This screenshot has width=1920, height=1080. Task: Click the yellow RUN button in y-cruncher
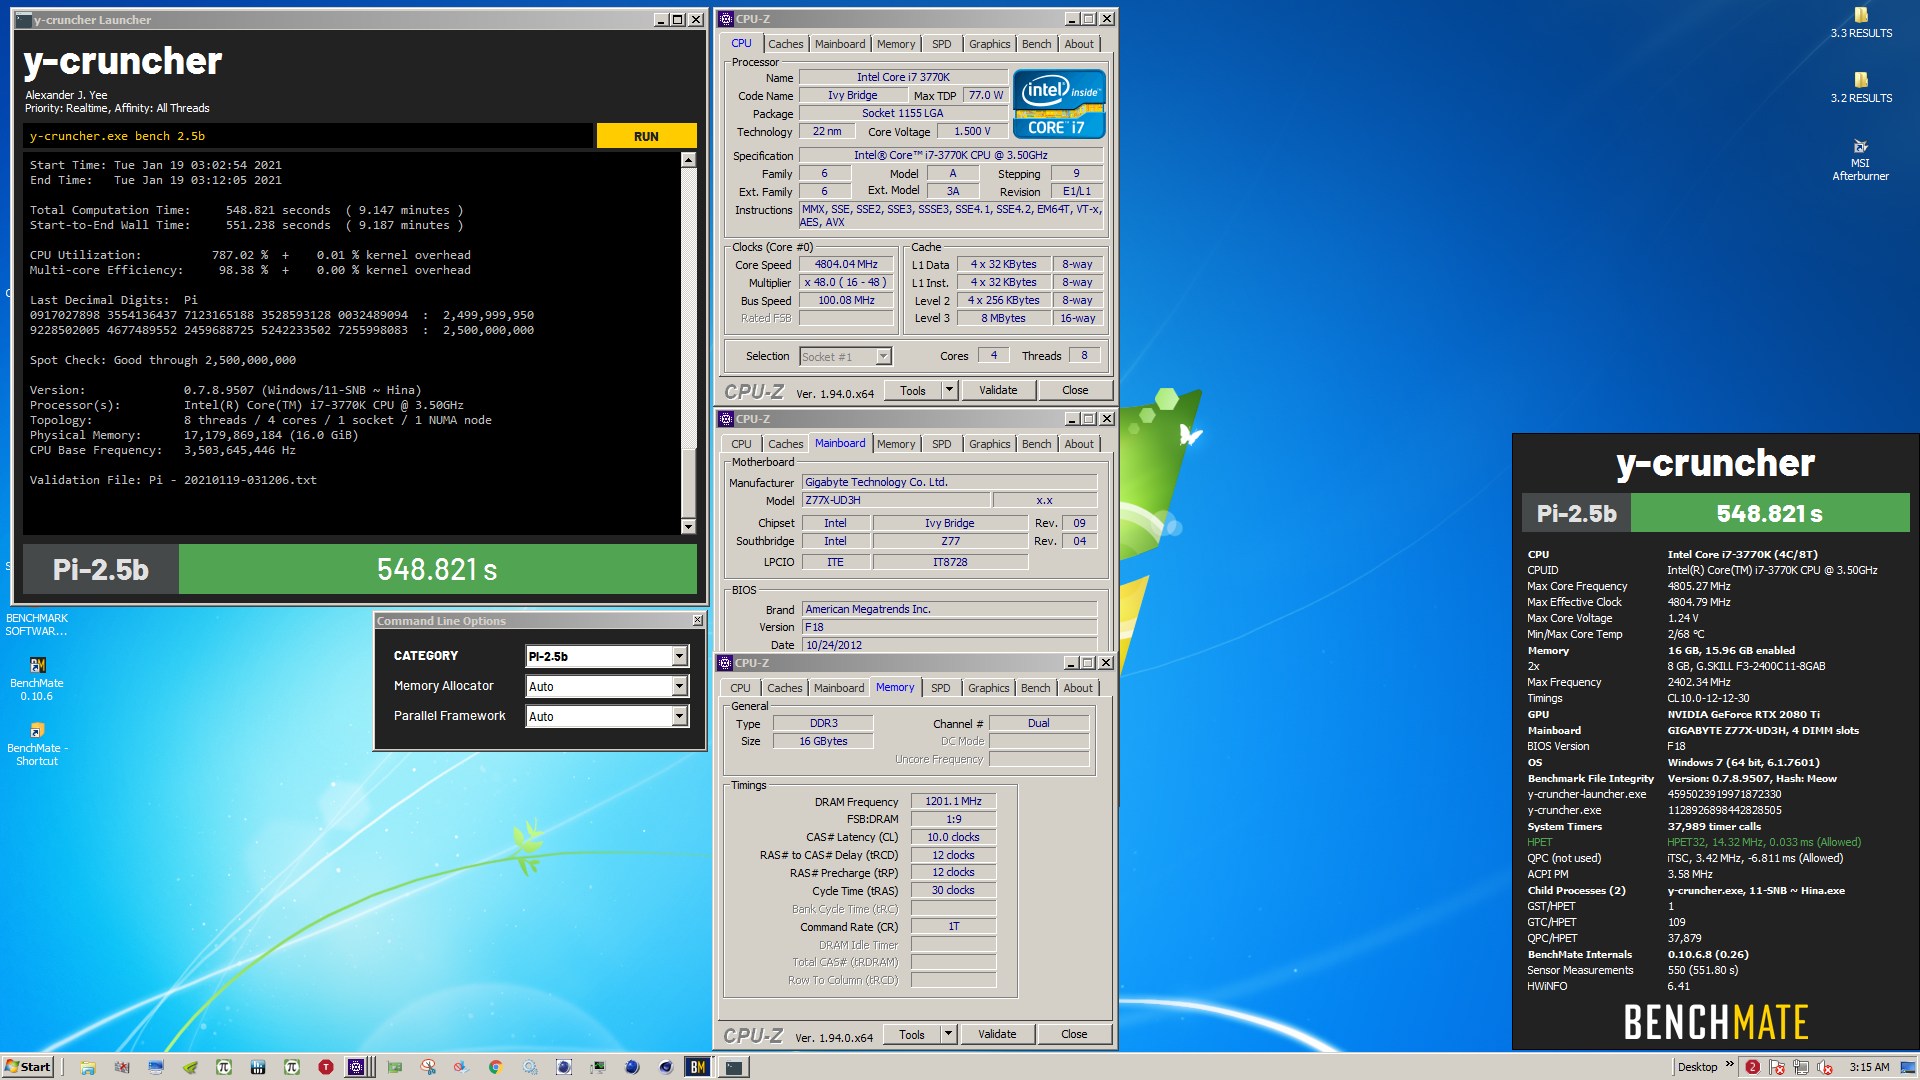pyautogui.click(x=646, y=136)
